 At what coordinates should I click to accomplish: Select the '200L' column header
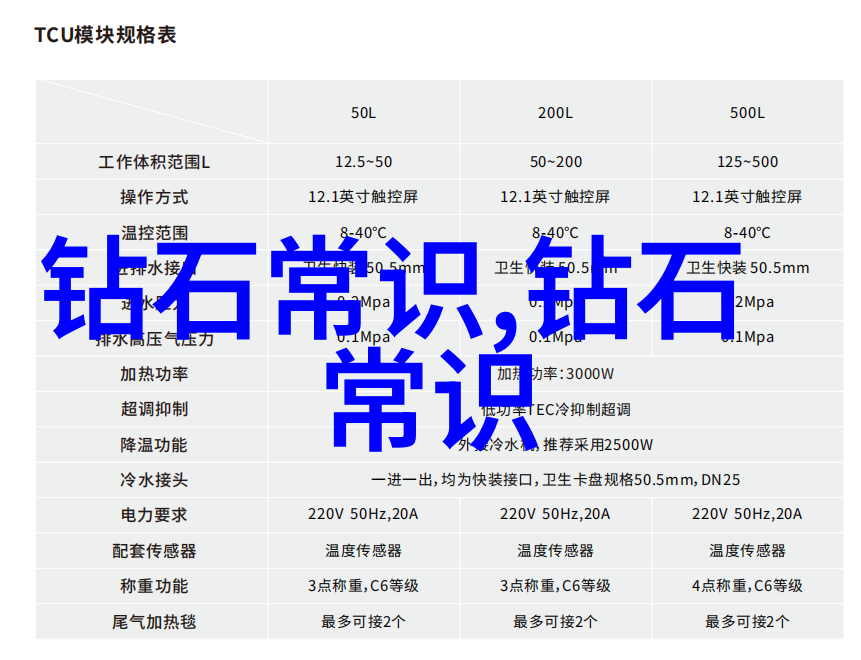[x=555, y=113]
